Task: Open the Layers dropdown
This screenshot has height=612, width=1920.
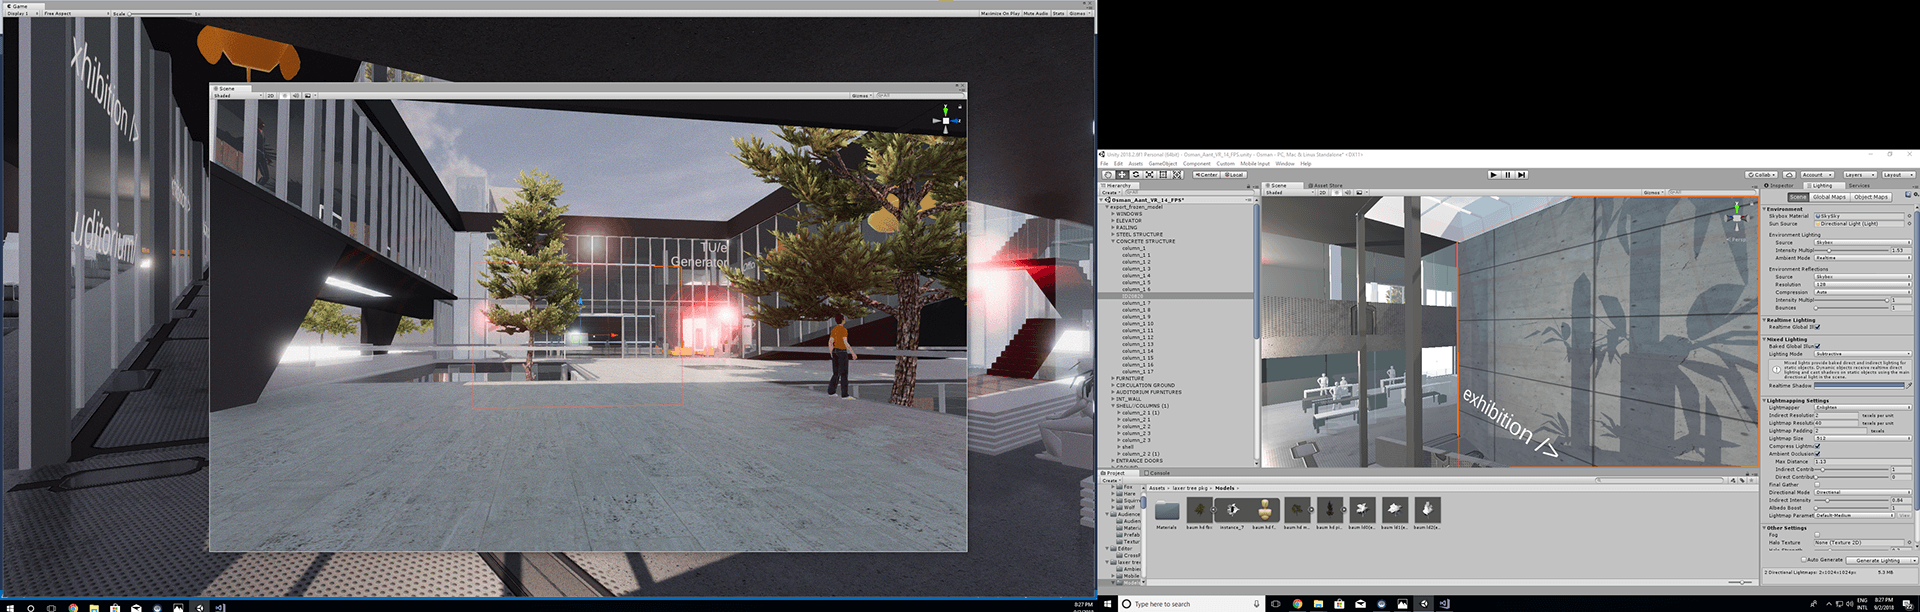Action: (x=1858, y=175)
